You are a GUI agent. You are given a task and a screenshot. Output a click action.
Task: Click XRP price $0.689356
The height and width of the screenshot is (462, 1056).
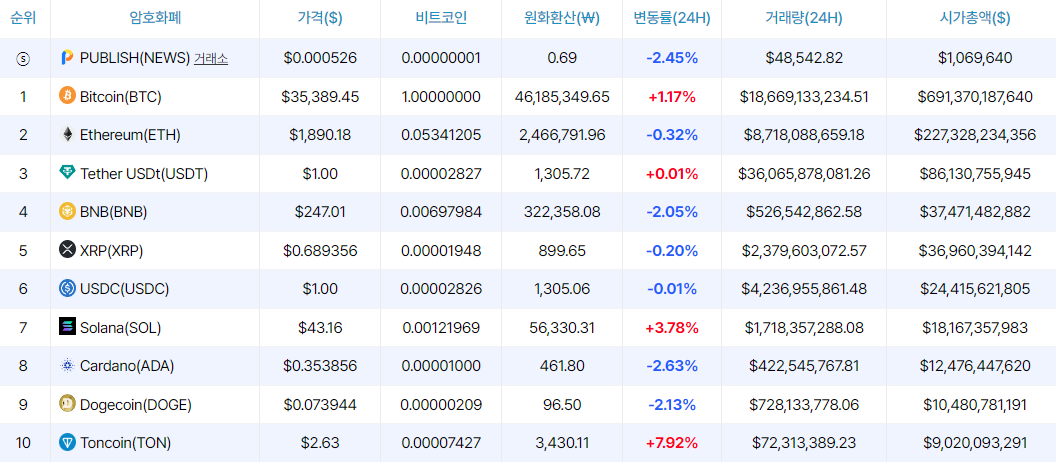click(x=320, y=251)
